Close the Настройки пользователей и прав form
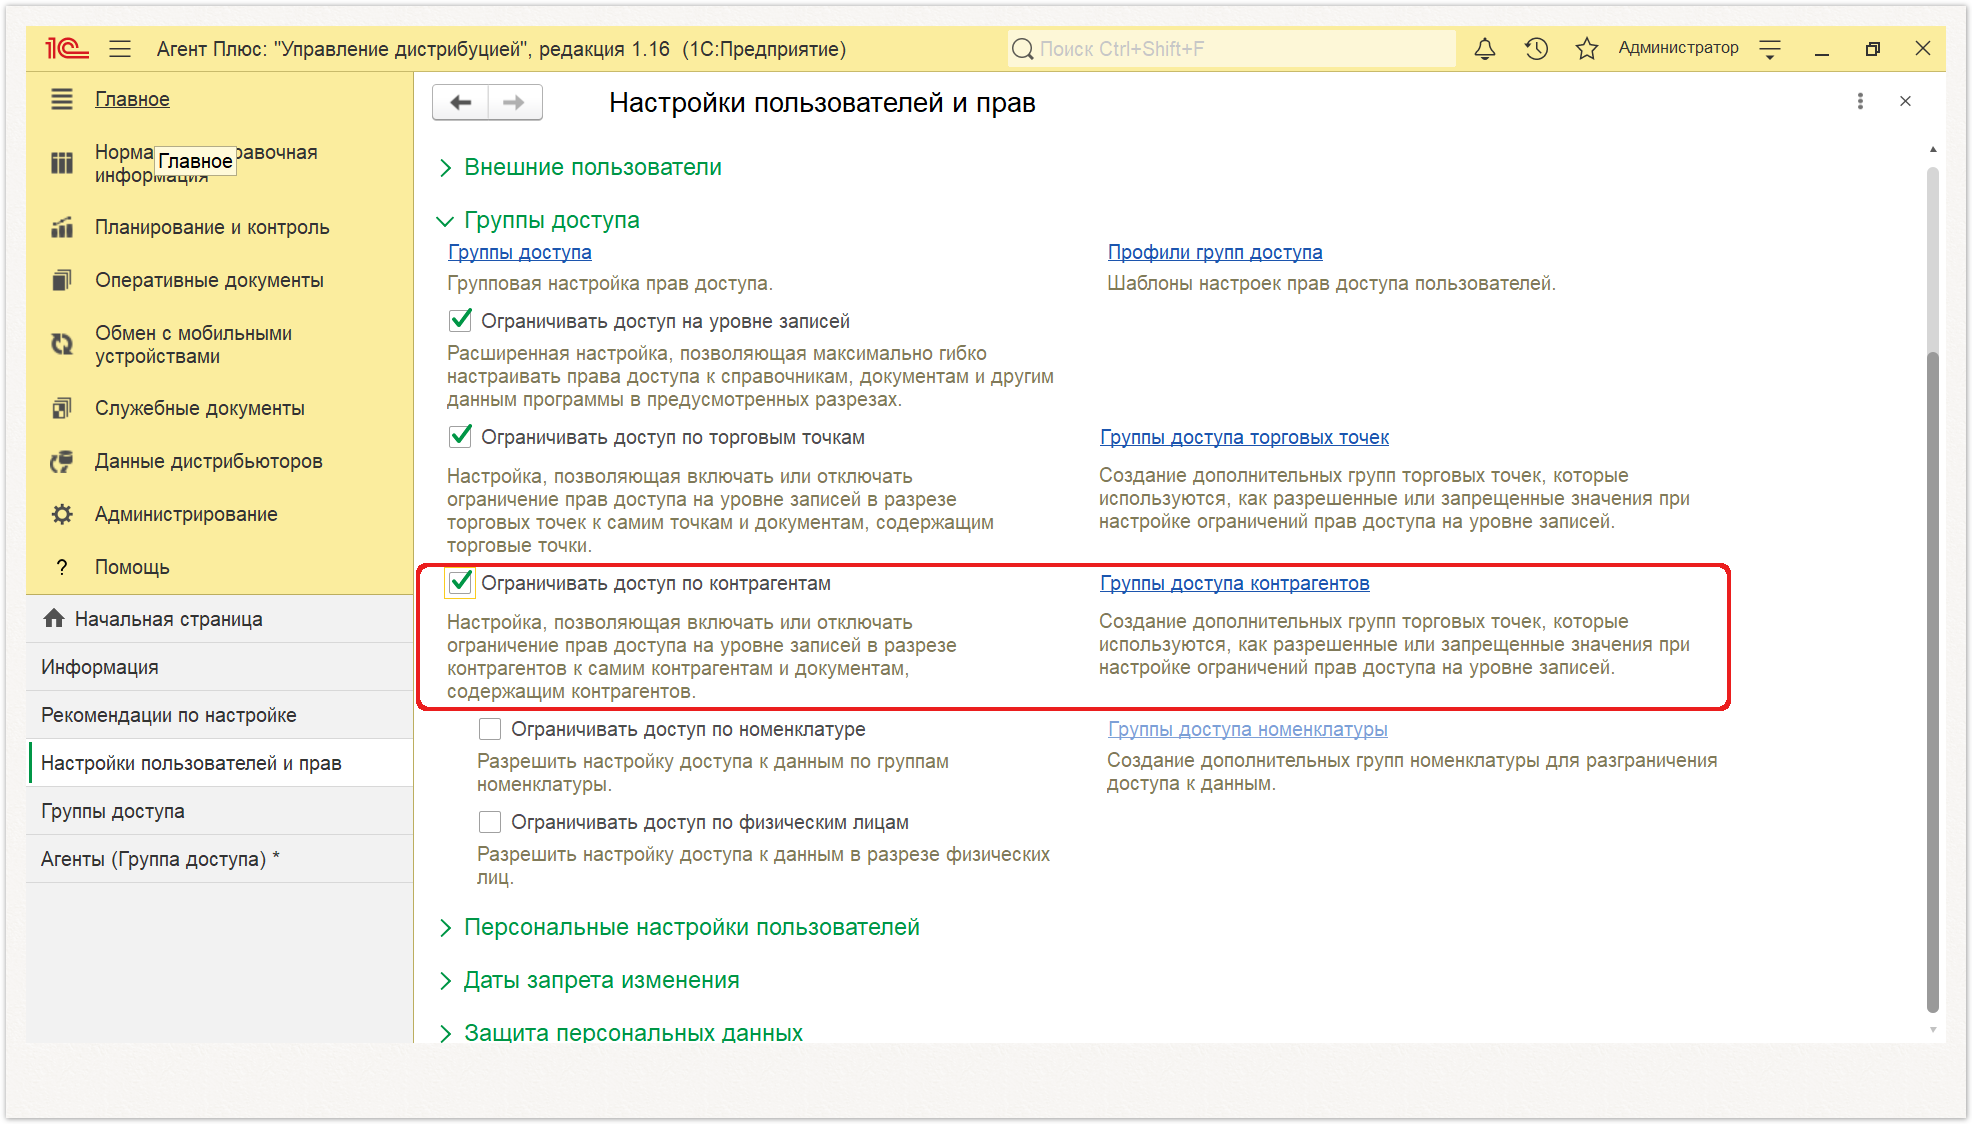1972x1124 pixels. (x=1905, y=101)
